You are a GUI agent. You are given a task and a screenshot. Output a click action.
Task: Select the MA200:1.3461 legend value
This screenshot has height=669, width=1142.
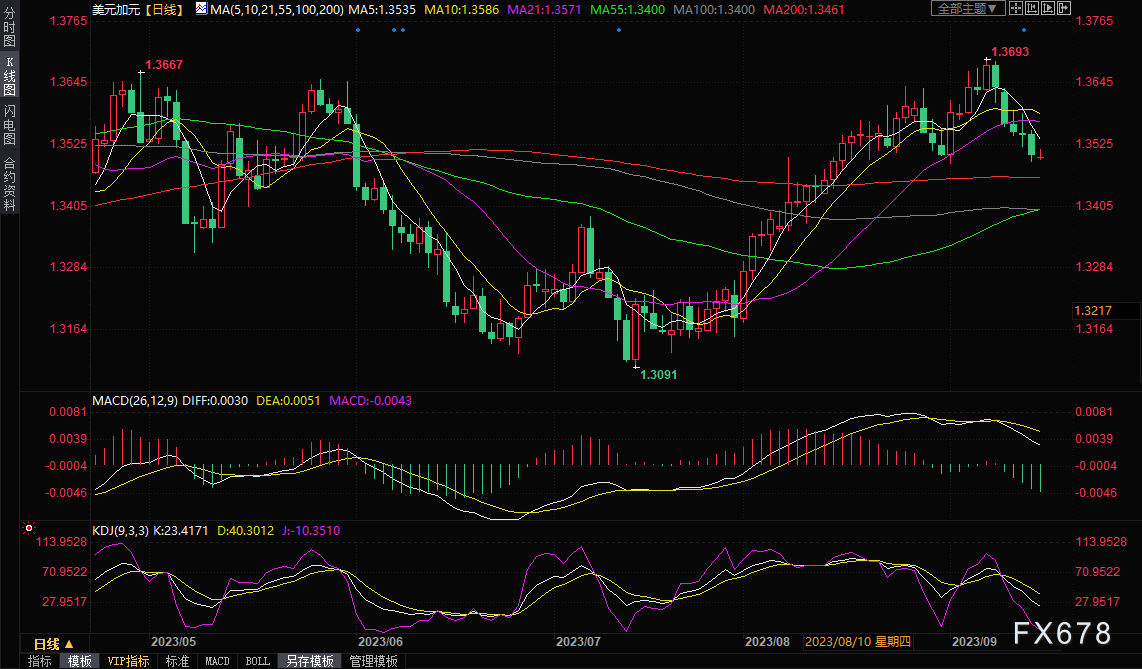(804, 9)
